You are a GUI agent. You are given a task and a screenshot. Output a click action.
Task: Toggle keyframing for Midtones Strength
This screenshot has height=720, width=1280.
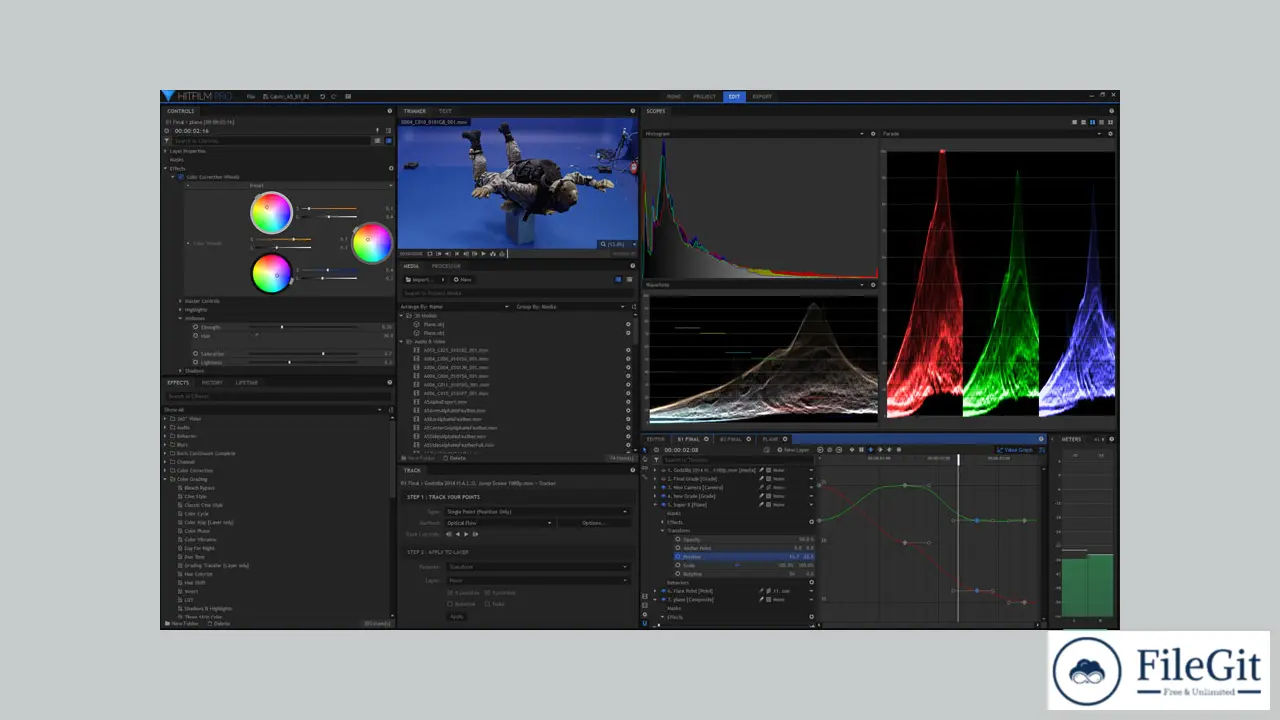point(195,327)
